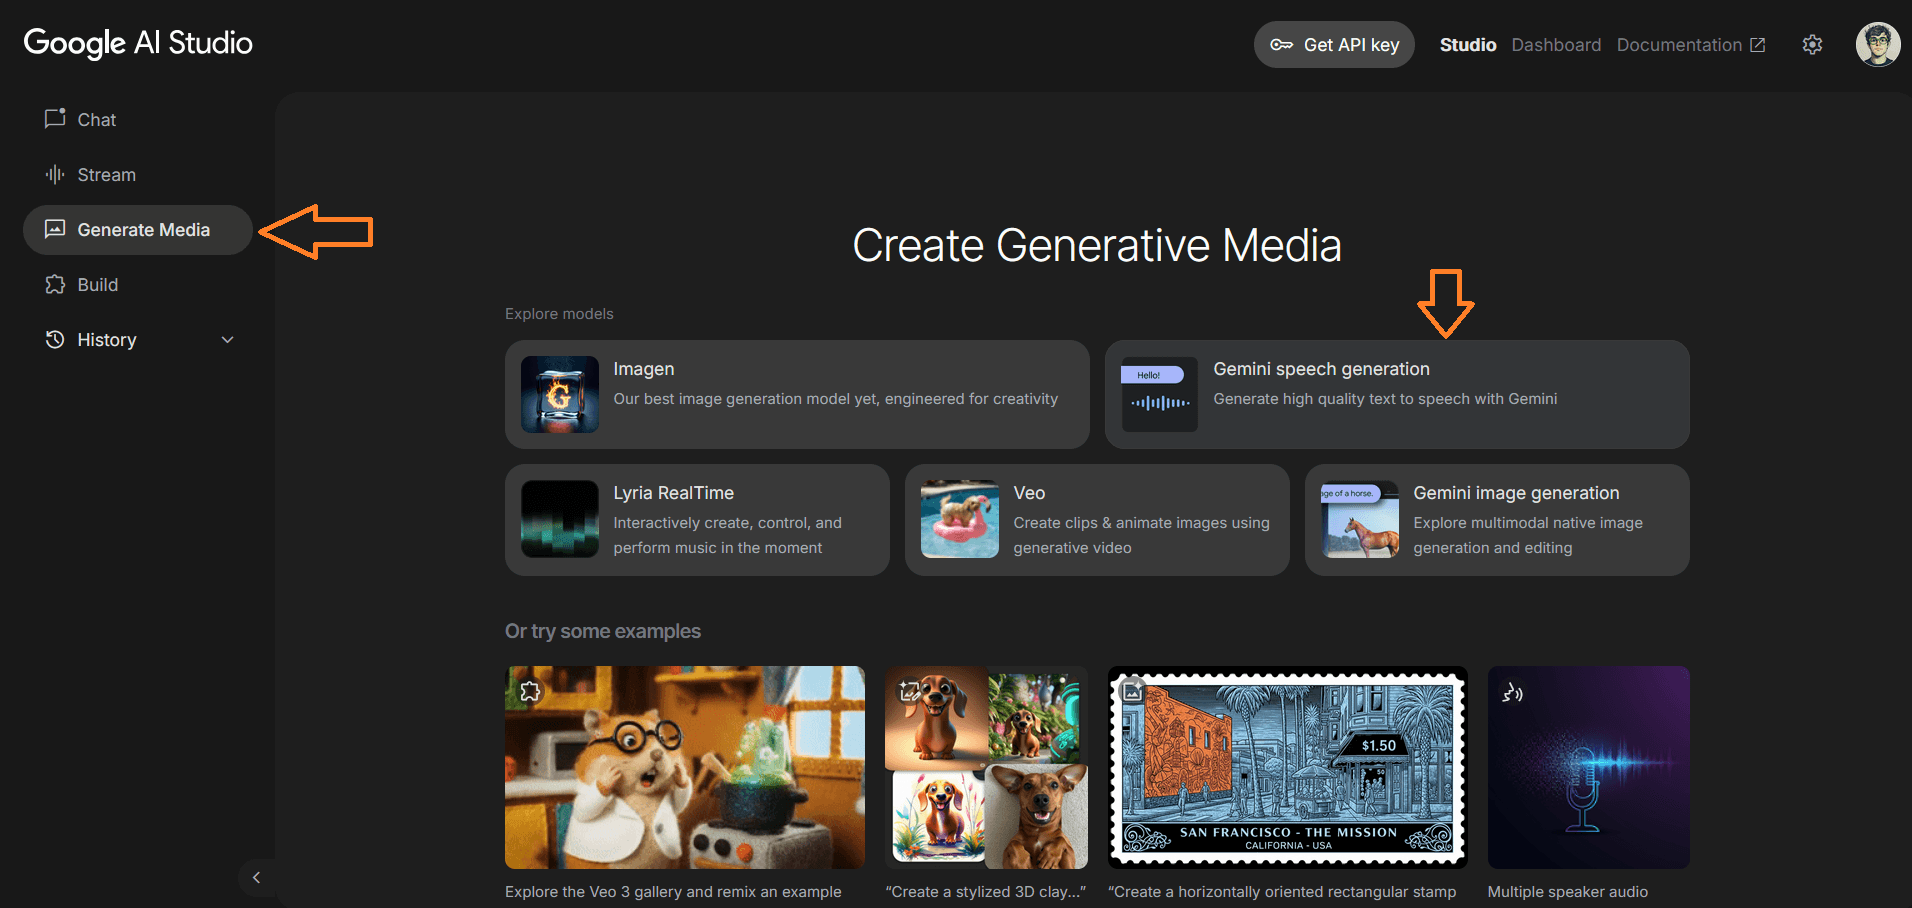Click the Get API key button
This screenshot has width=1912, height=908.
pos(1334,44)
